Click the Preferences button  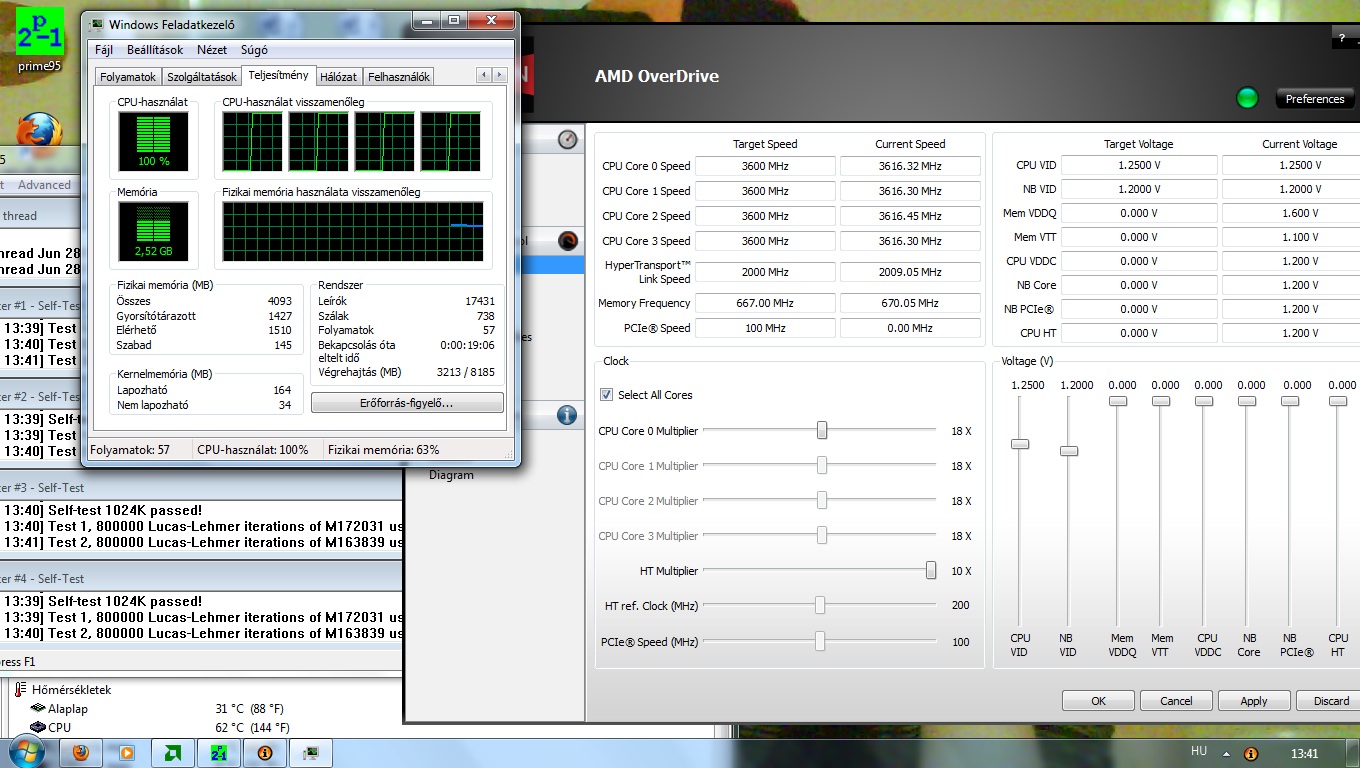click(1315, 99)
